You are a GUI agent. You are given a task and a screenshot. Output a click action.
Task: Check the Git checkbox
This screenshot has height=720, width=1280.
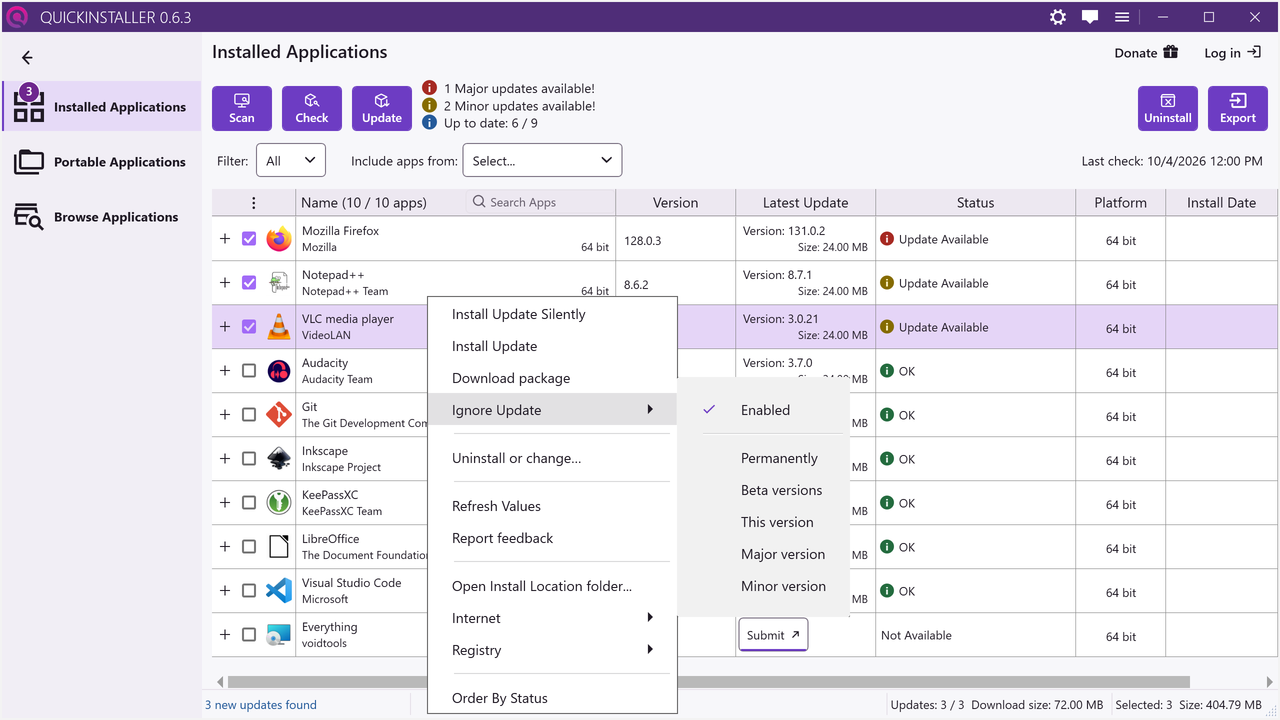(x=249, y=415)
